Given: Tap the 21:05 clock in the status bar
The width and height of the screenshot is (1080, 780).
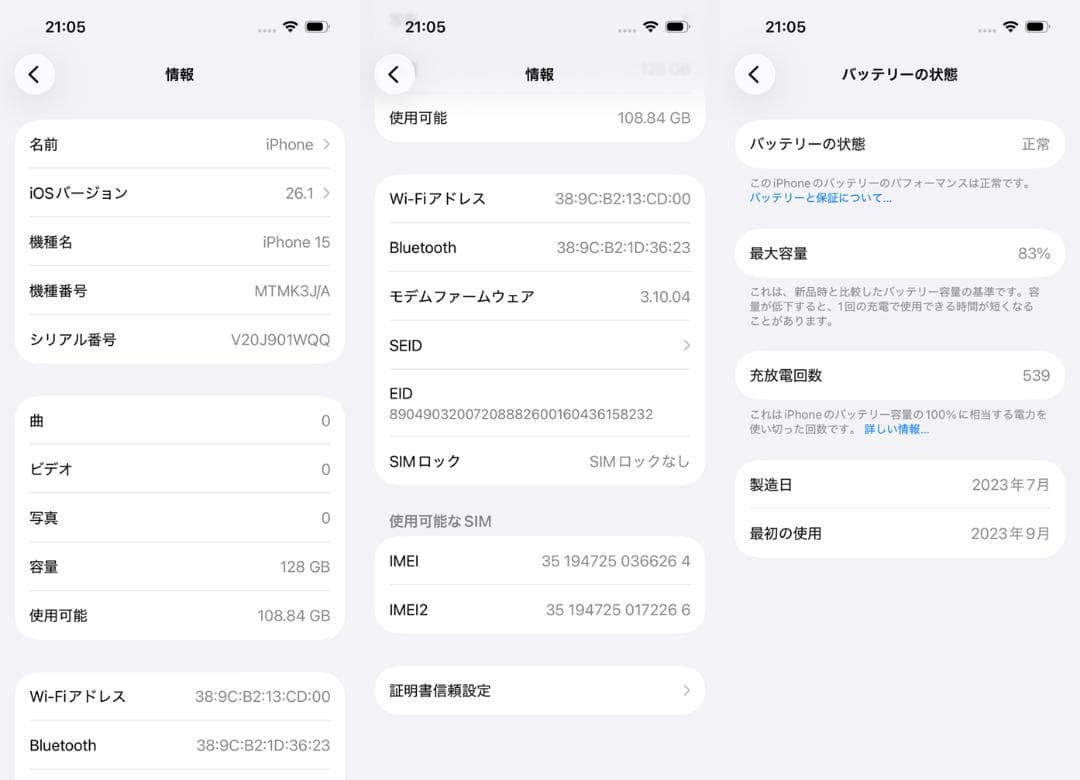Looking at the screenshot, I should click(x=66, y=27).
